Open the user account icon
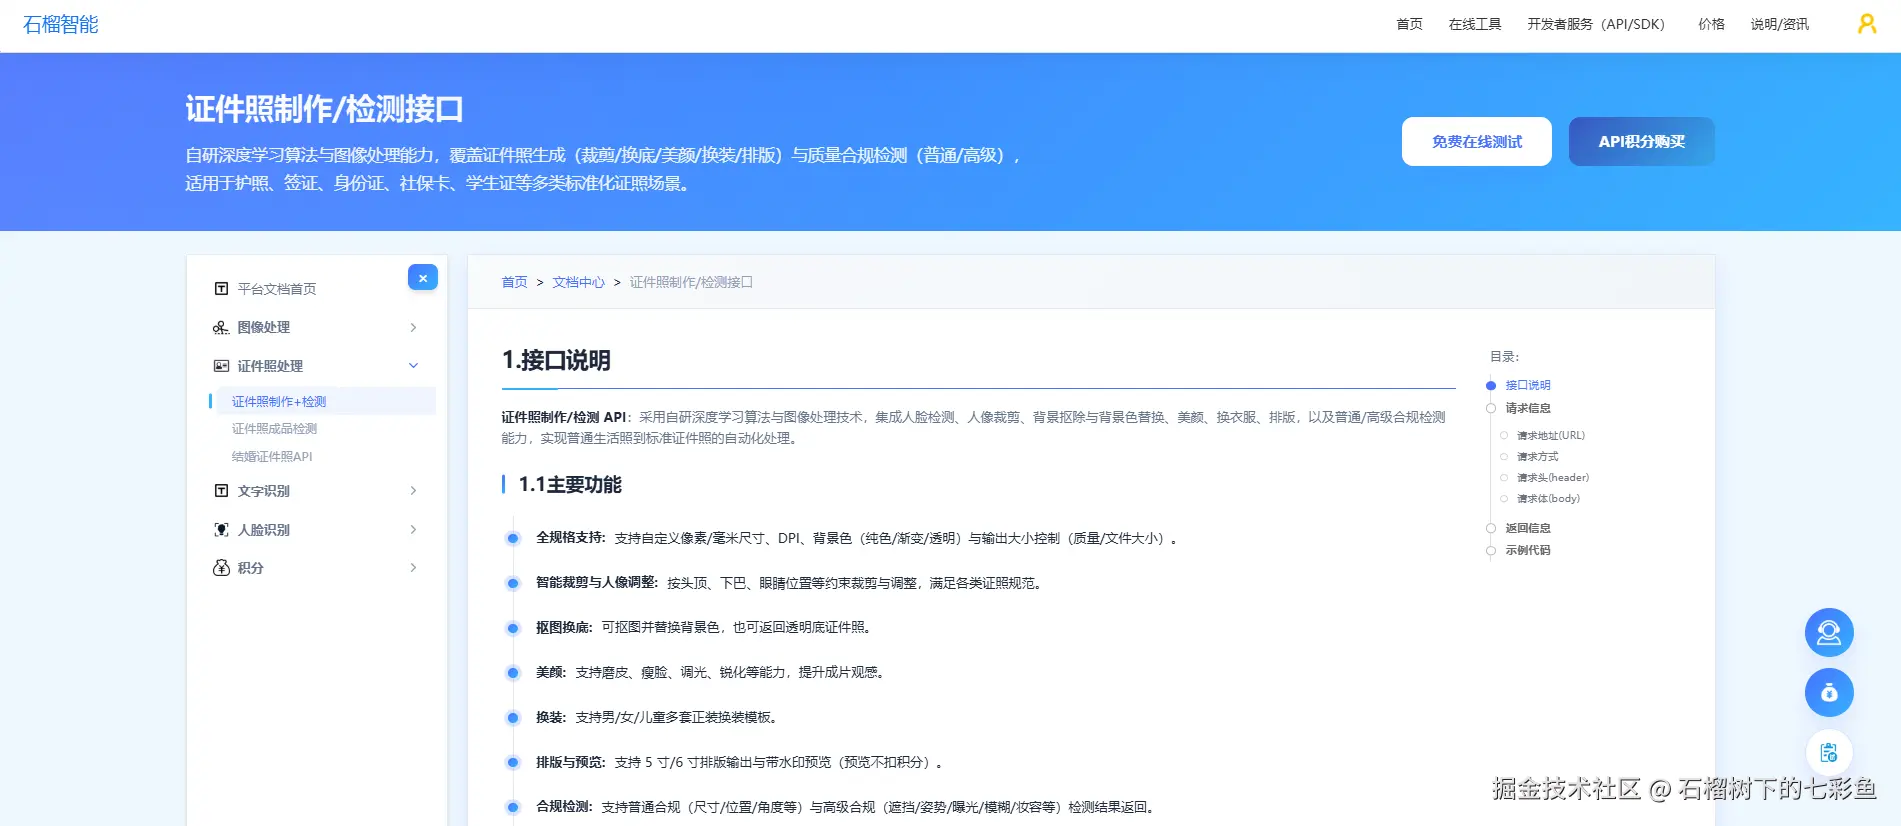 point(1866,24)
